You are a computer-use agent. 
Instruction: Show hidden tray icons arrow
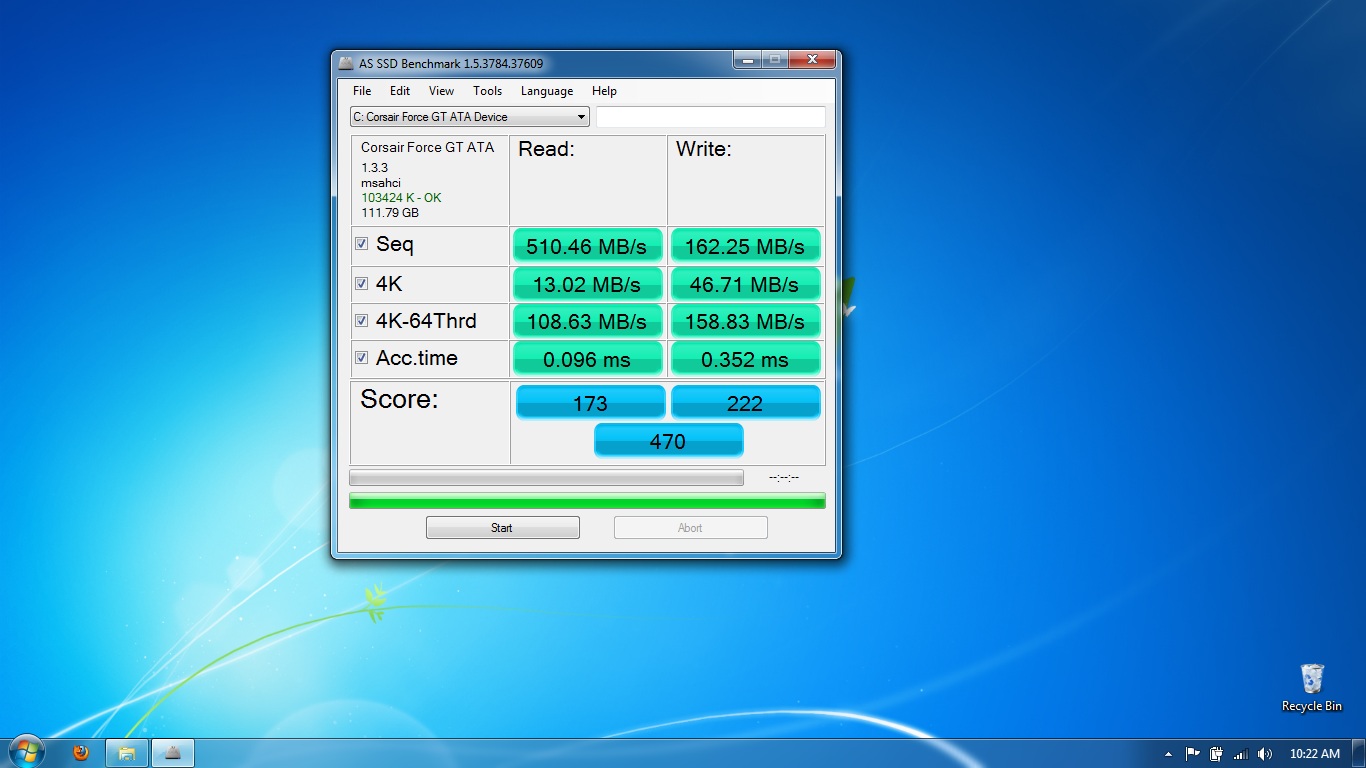[1168, 754]
